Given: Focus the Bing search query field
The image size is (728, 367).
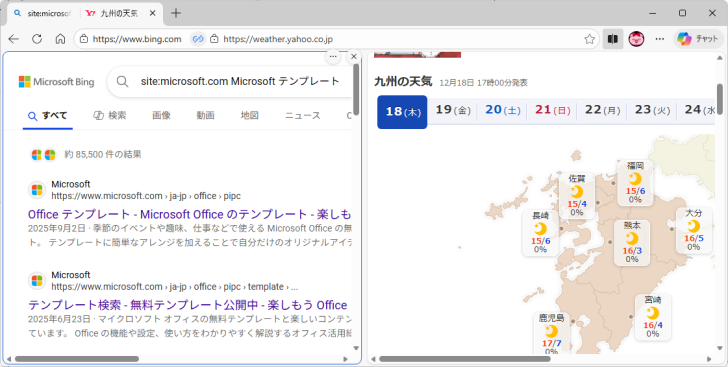Looking at the screenshot, I should click(240, 81).
